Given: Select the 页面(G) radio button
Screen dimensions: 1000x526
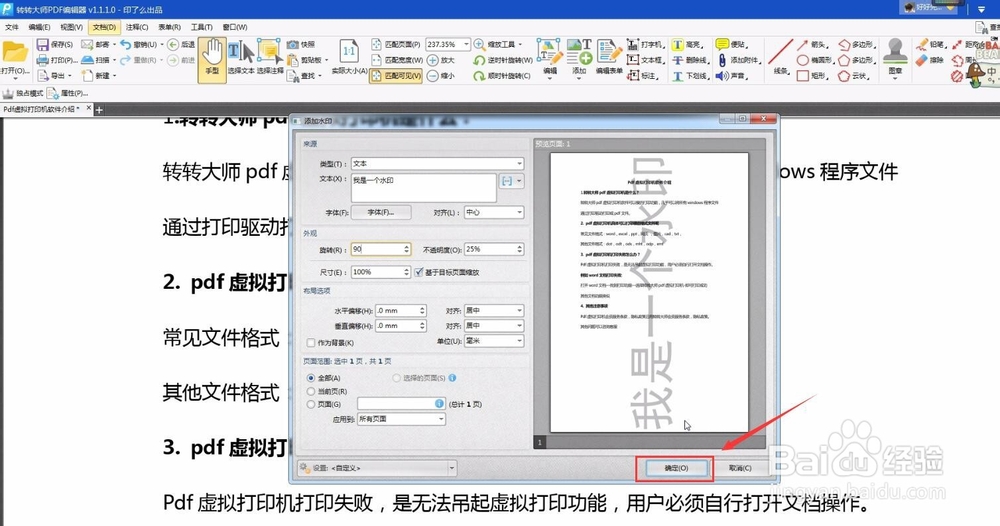Looking at the screenshot, I should tap(311, 404).
